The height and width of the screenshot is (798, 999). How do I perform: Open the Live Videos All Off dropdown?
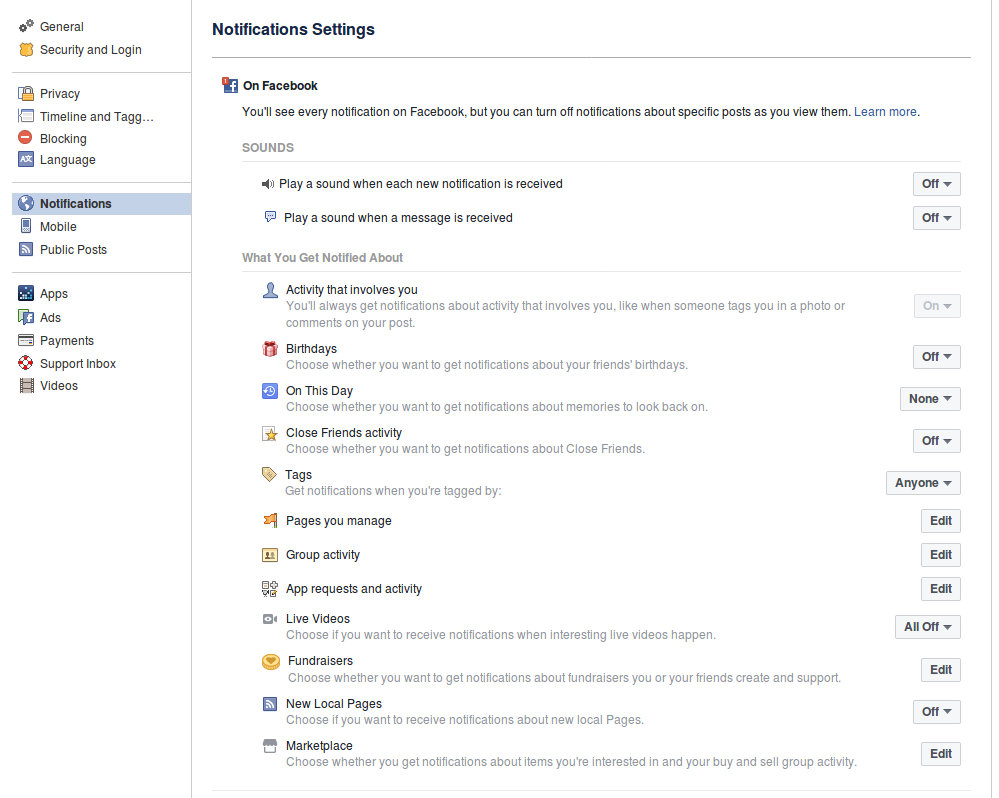(x=928, y=627)
